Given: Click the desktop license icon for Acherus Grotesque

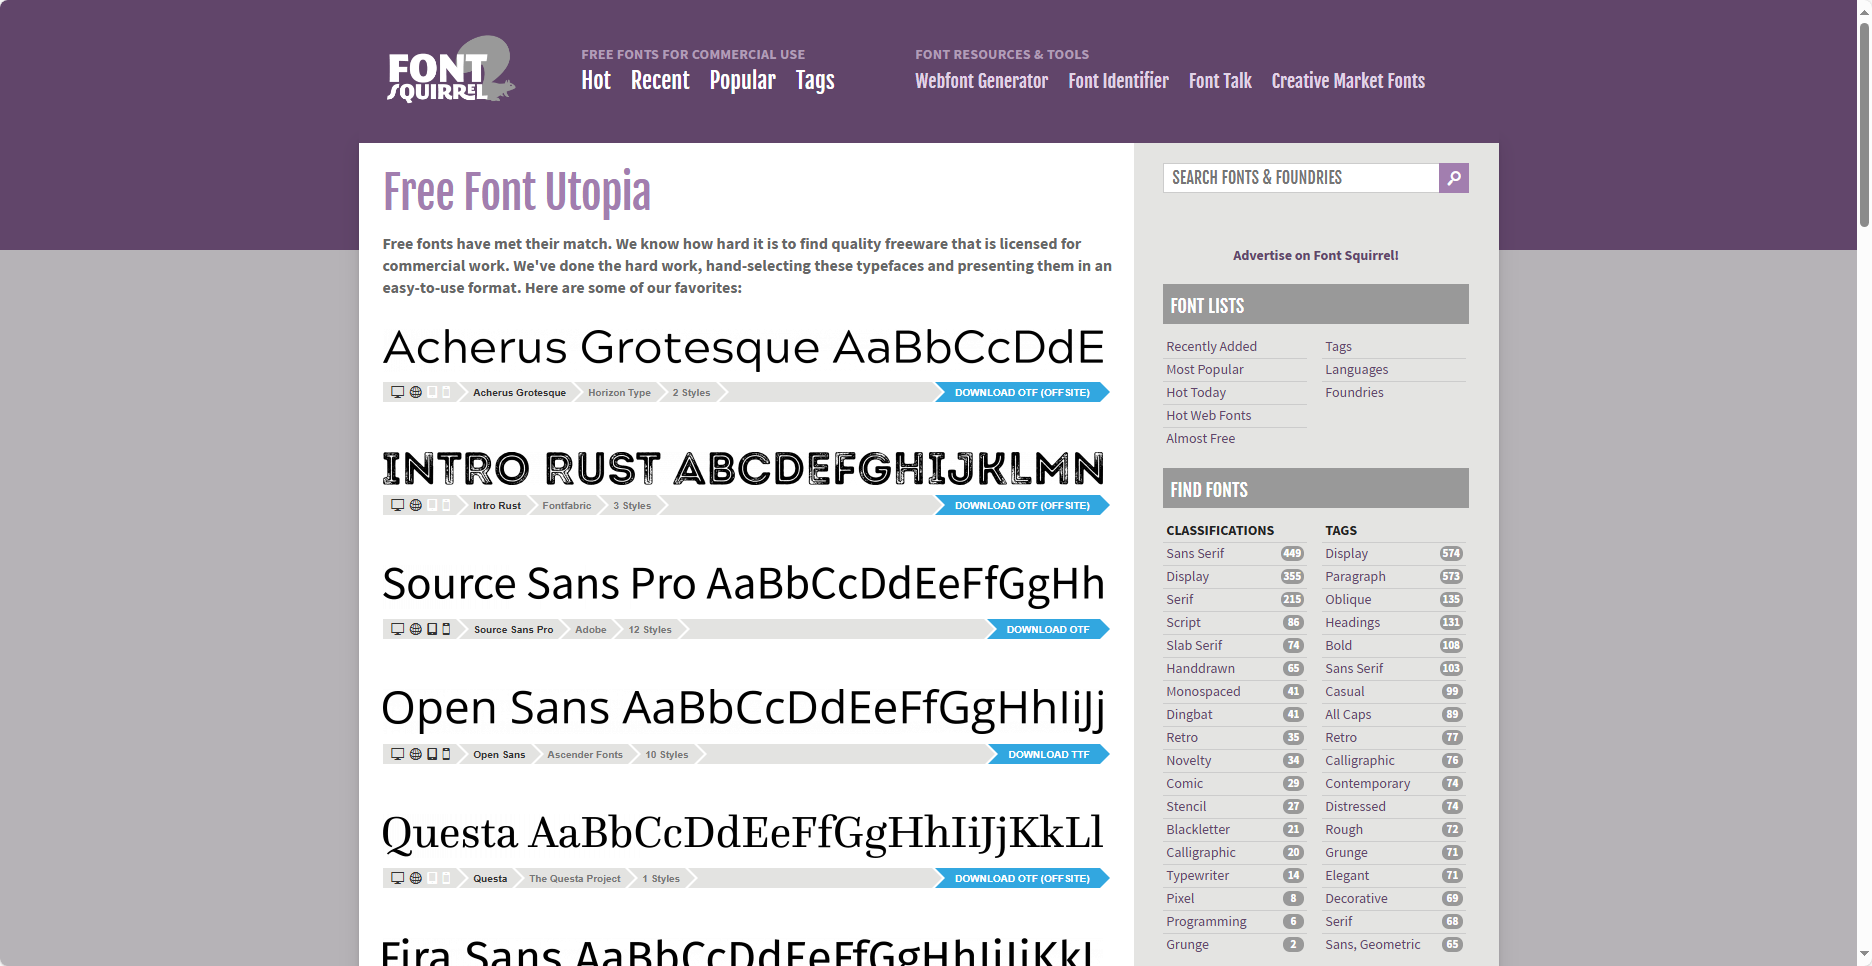Looking at the screenshot, I should 397,392.
